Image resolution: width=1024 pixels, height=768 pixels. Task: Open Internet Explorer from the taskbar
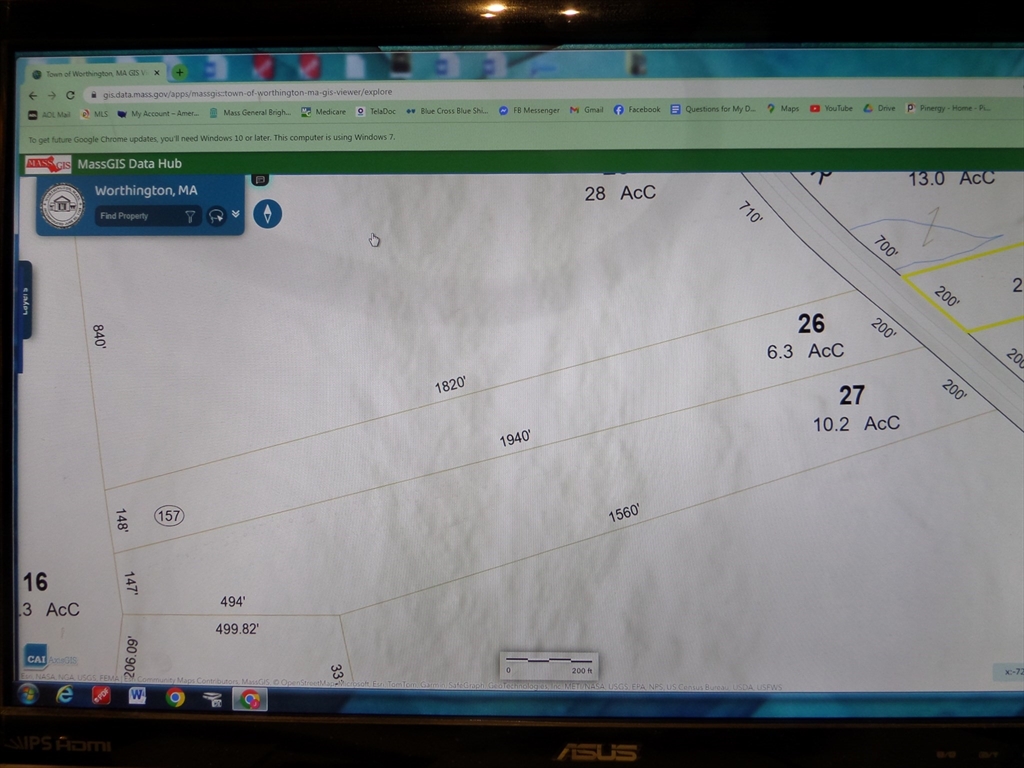(65, 695)
